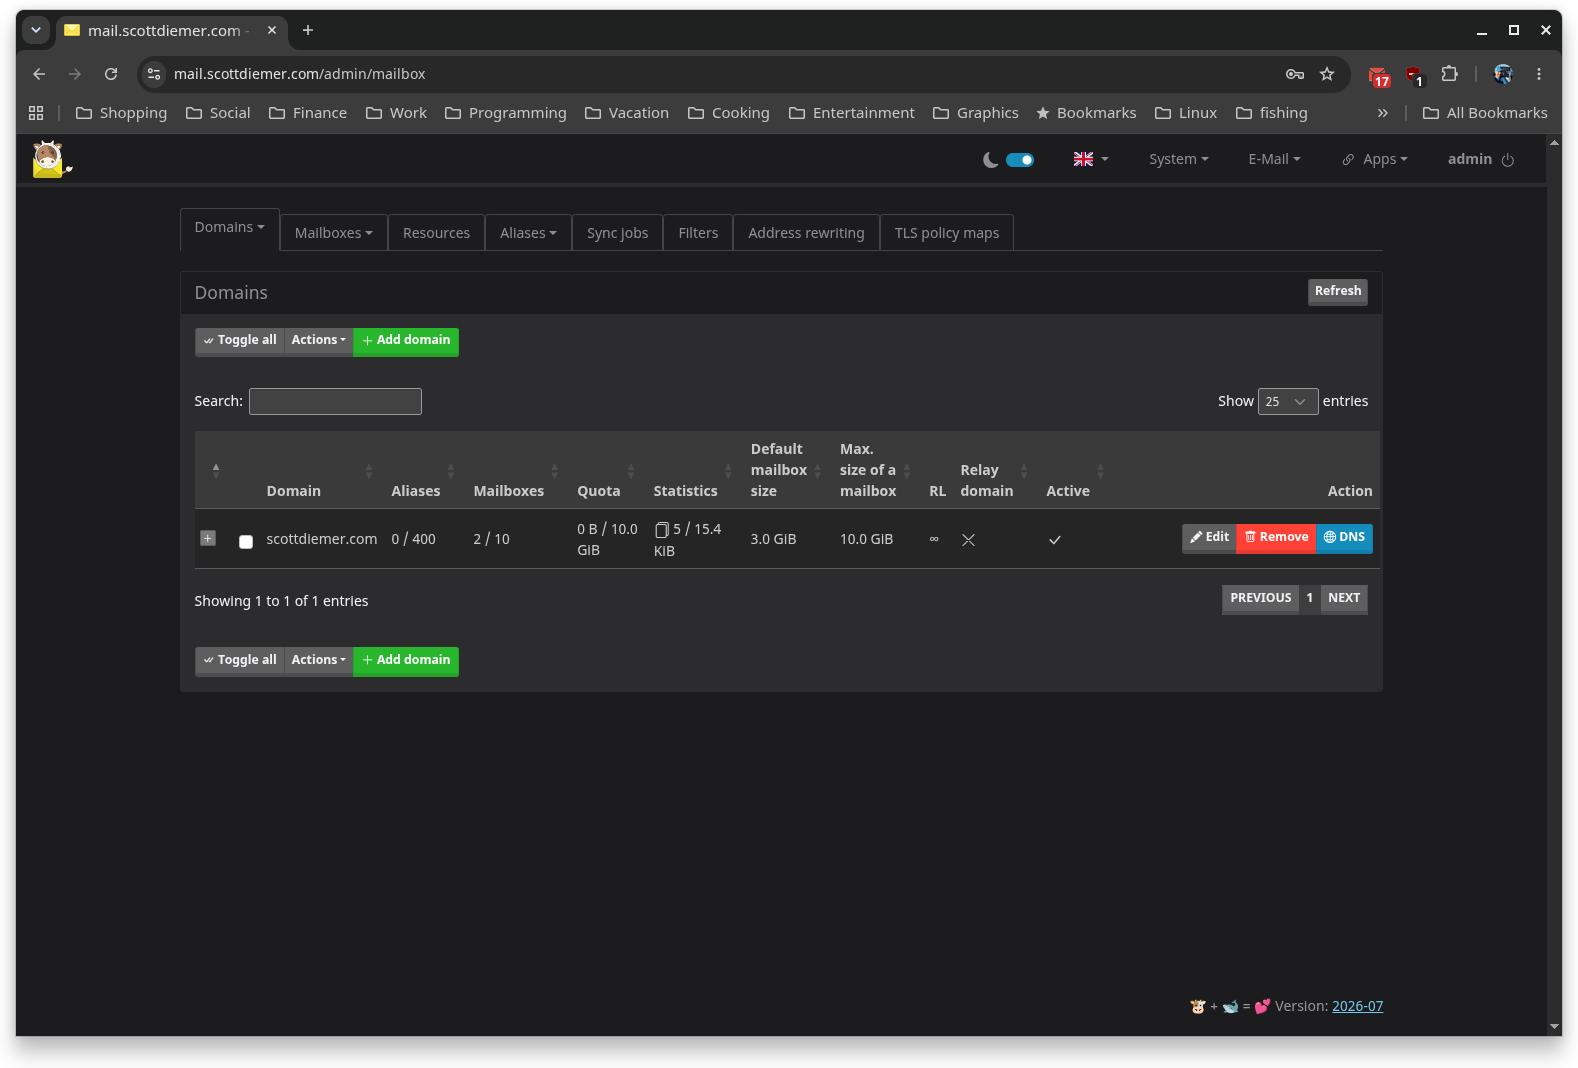Click the bottom Add domain button
Screen dimensions: 1578x1068
pos(406,661)
